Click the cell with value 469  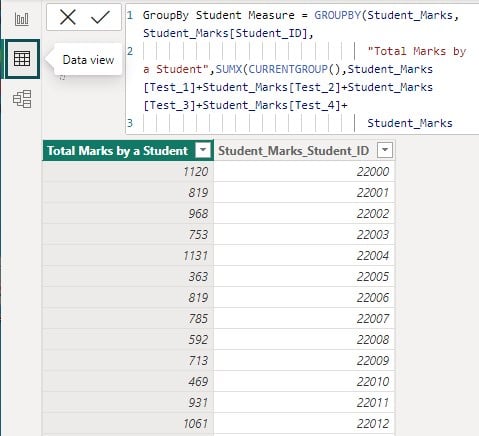(128, 382)
